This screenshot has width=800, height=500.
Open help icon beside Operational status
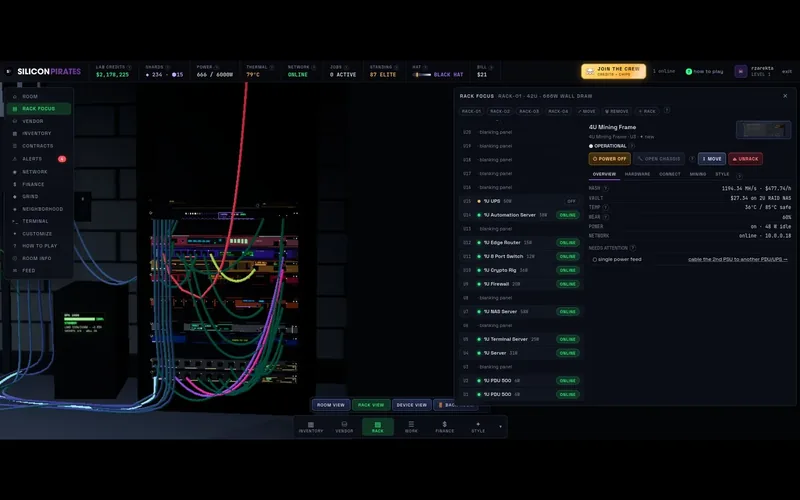click(632, 146)
